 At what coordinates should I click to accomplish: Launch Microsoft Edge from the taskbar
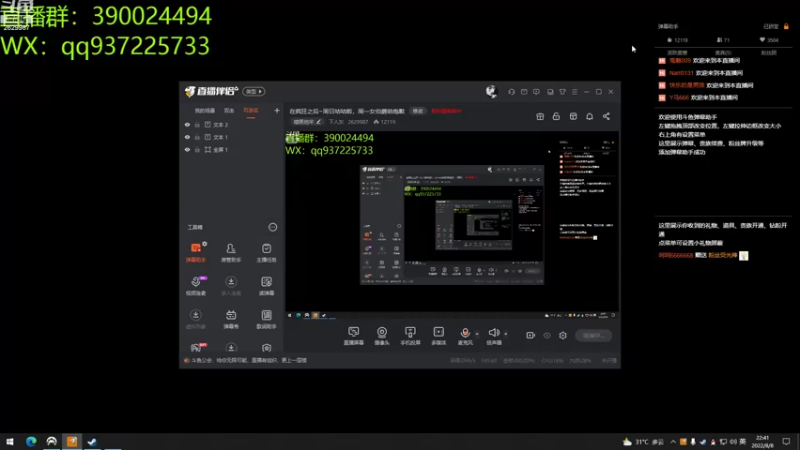pos(31,441)
